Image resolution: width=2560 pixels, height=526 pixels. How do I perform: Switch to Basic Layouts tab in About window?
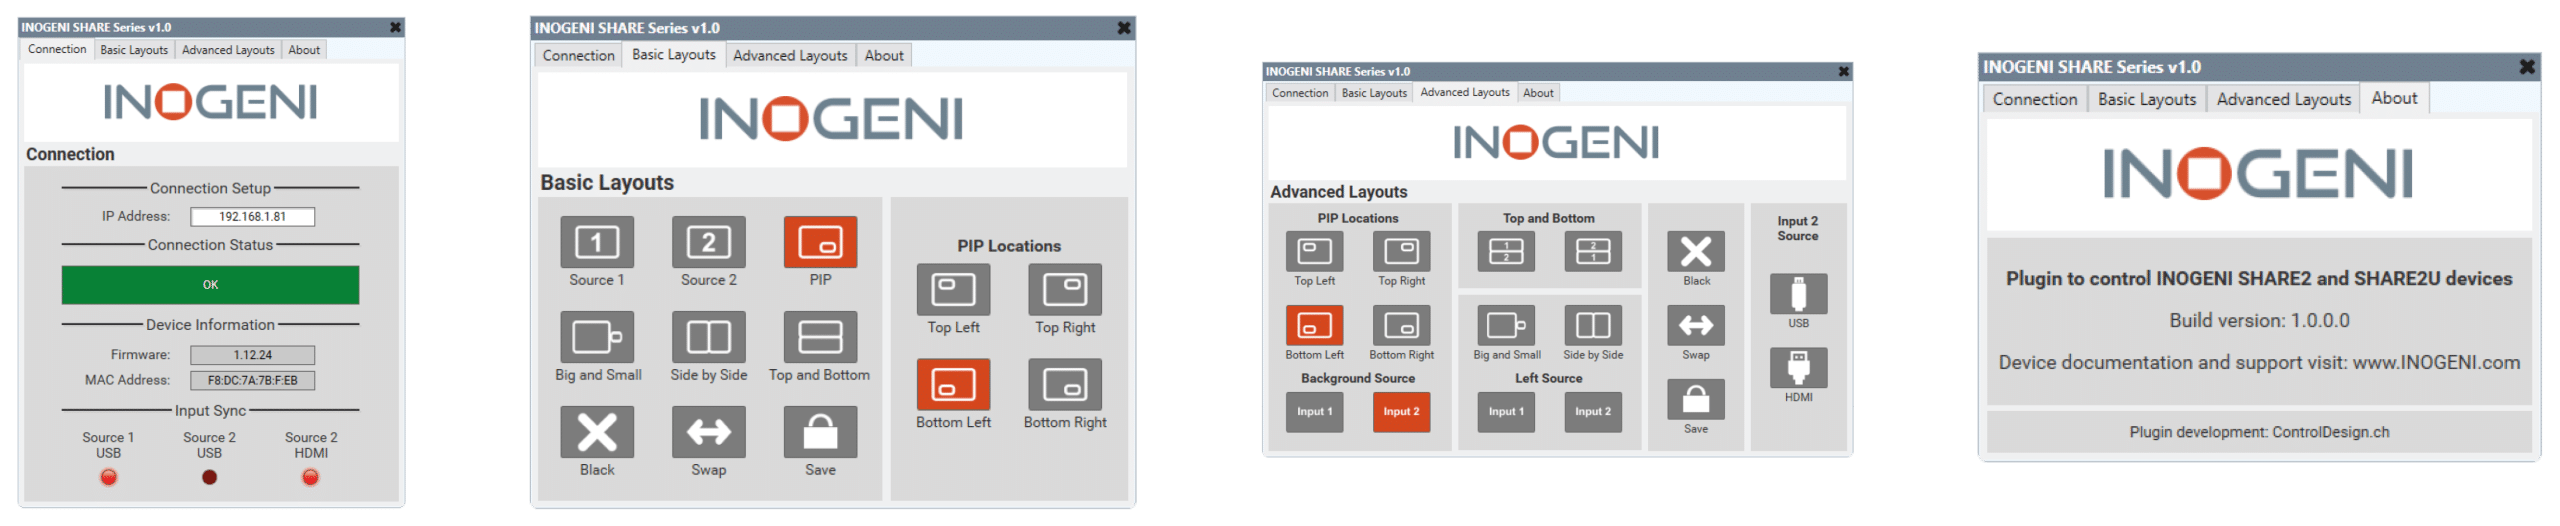tap(2146, 99)
